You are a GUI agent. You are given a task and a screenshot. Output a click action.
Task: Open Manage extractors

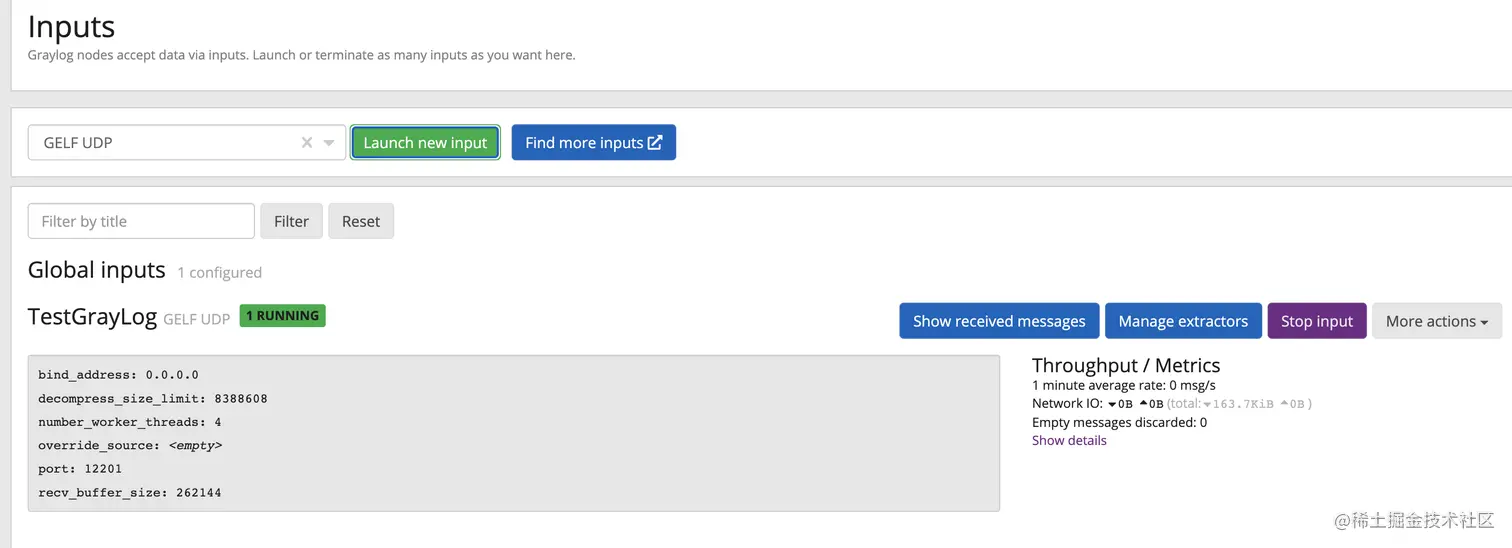coord(1183,321)
